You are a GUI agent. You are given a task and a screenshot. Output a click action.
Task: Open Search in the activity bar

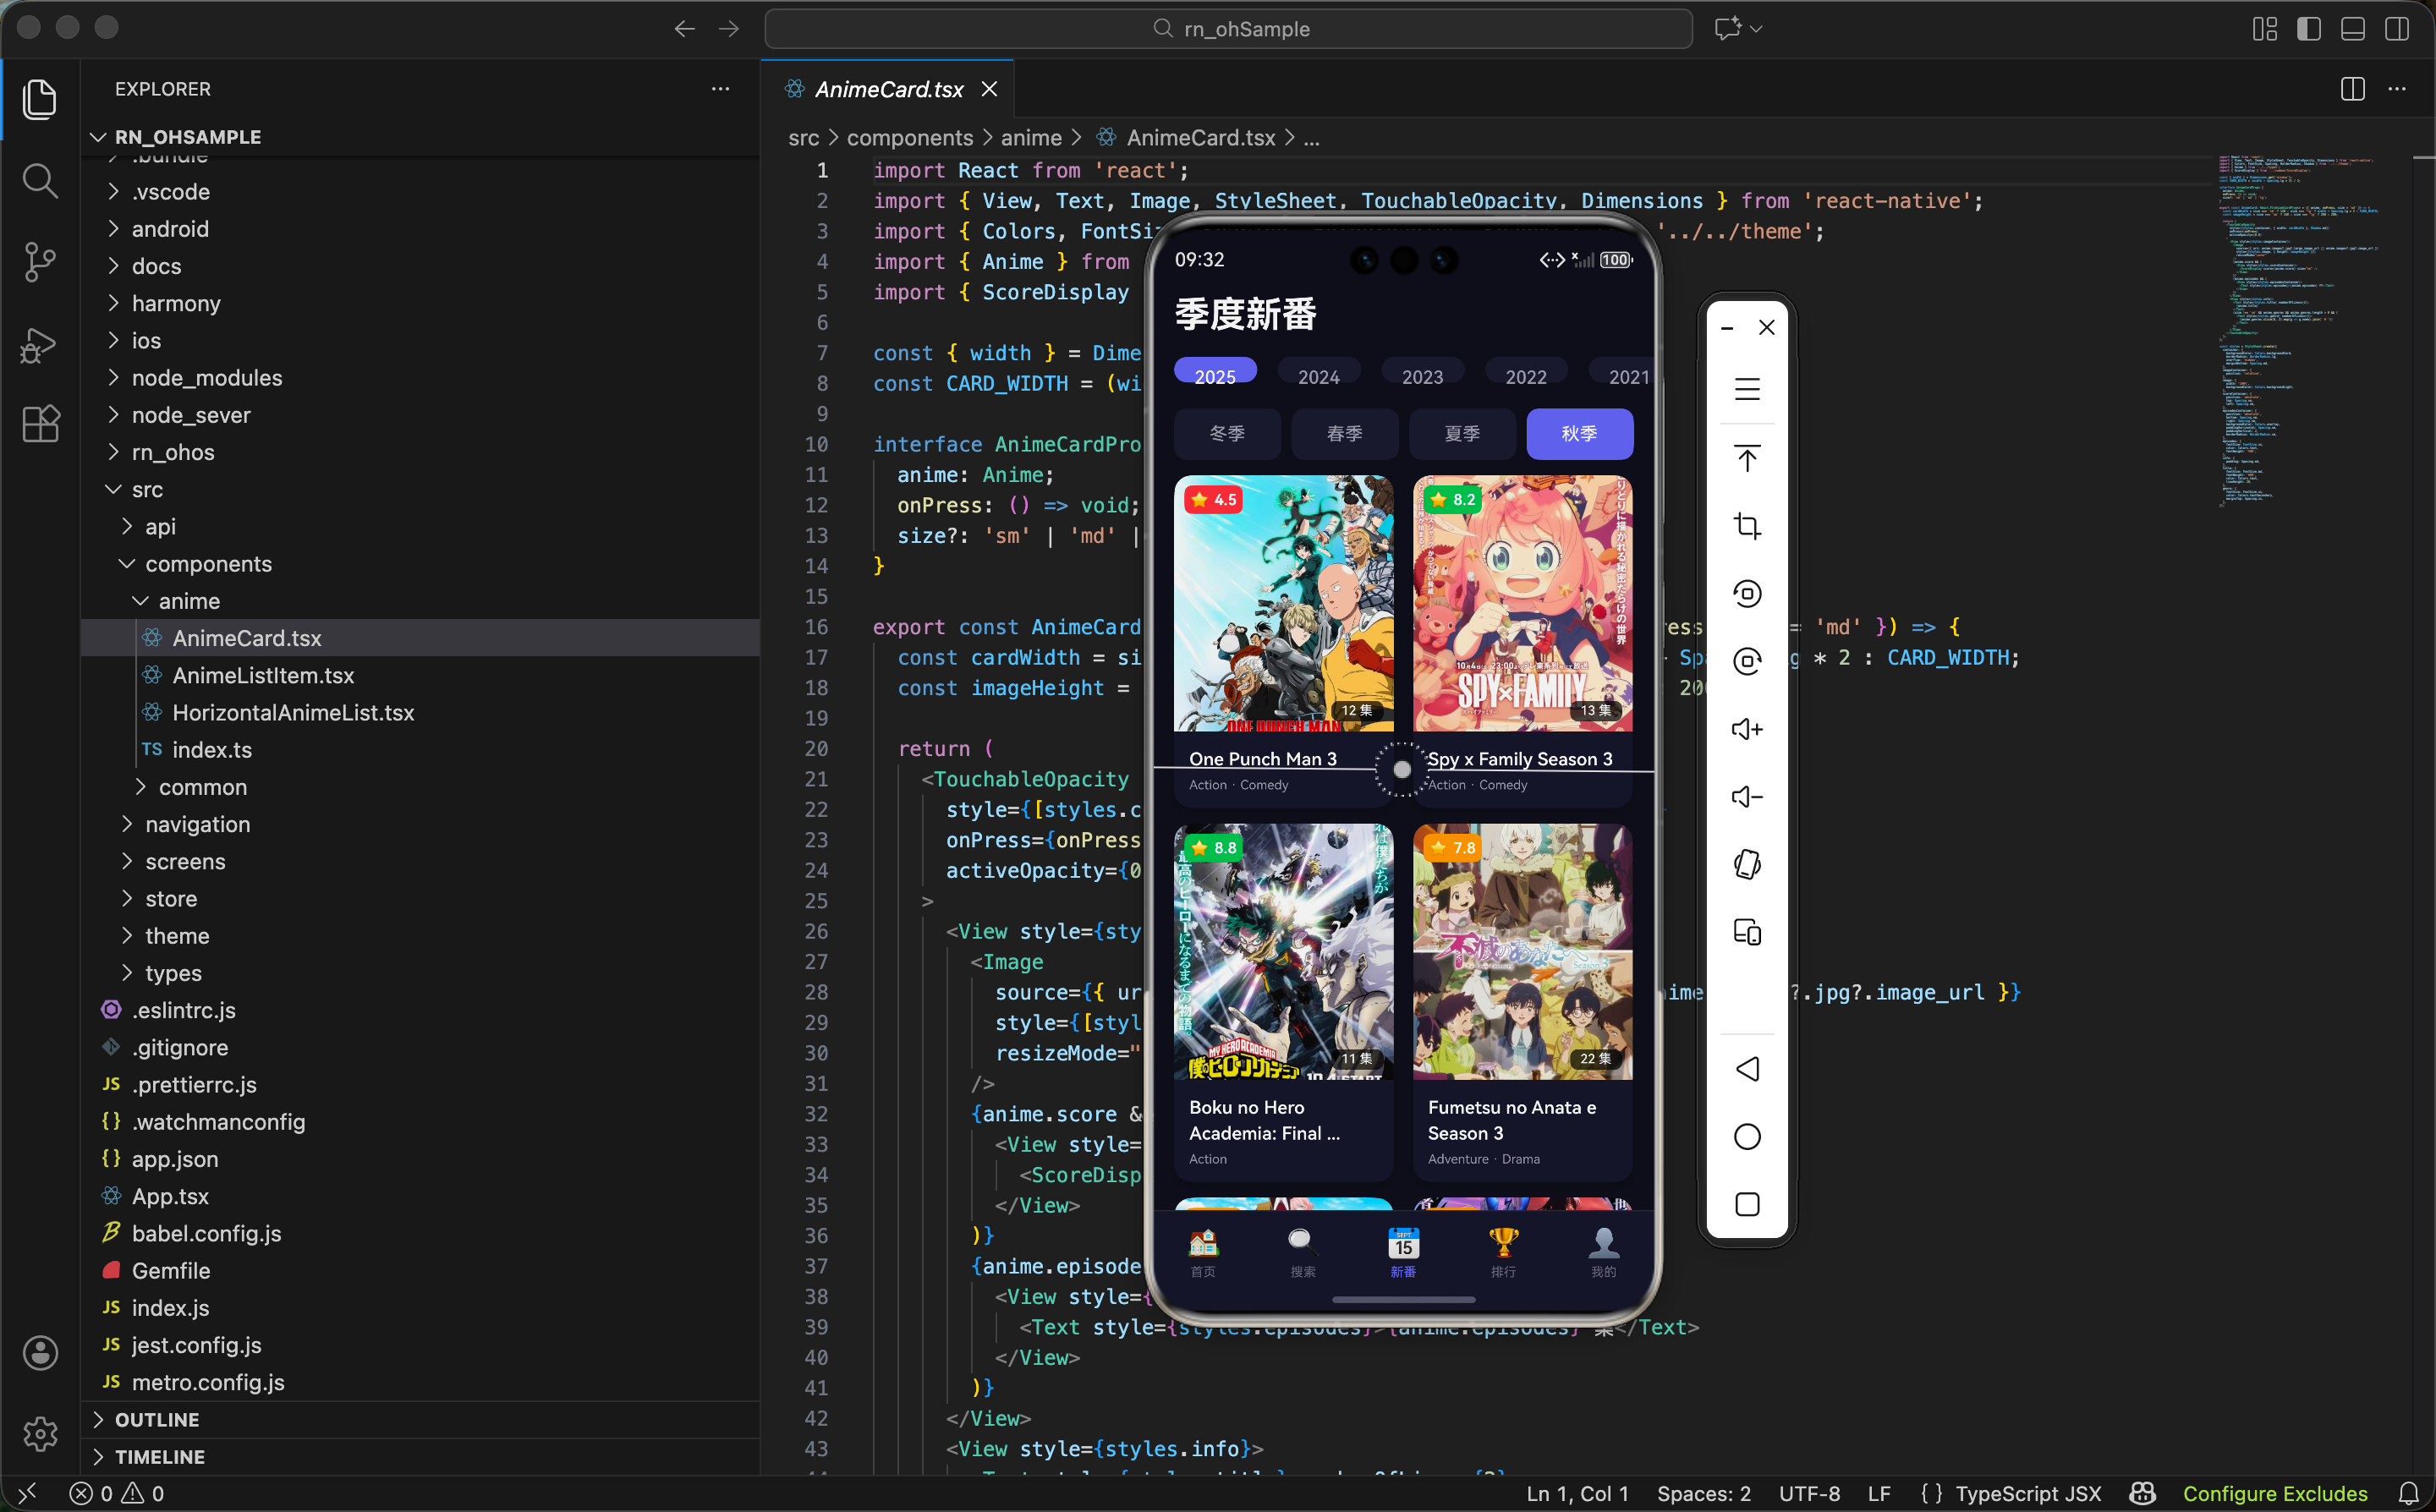click(x=40, y=181)
